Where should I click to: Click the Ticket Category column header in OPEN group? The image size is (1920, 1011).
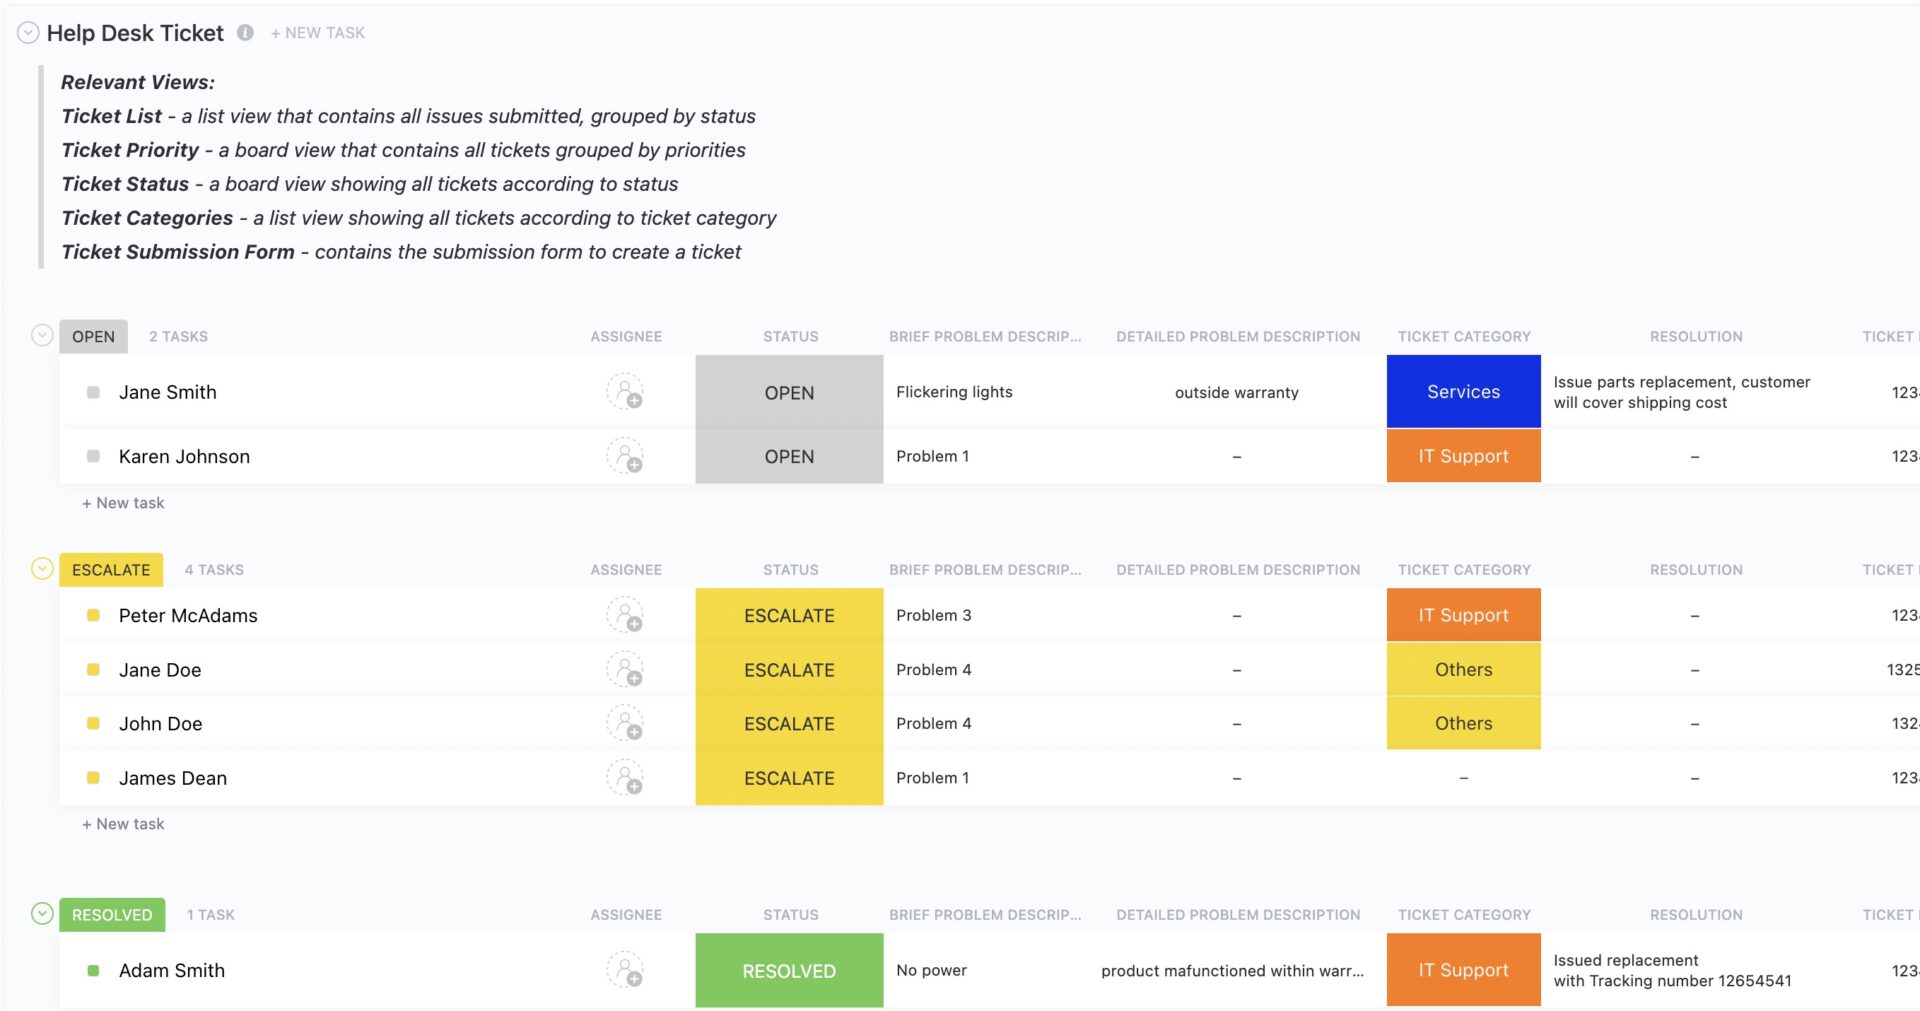pos(1464,337)
